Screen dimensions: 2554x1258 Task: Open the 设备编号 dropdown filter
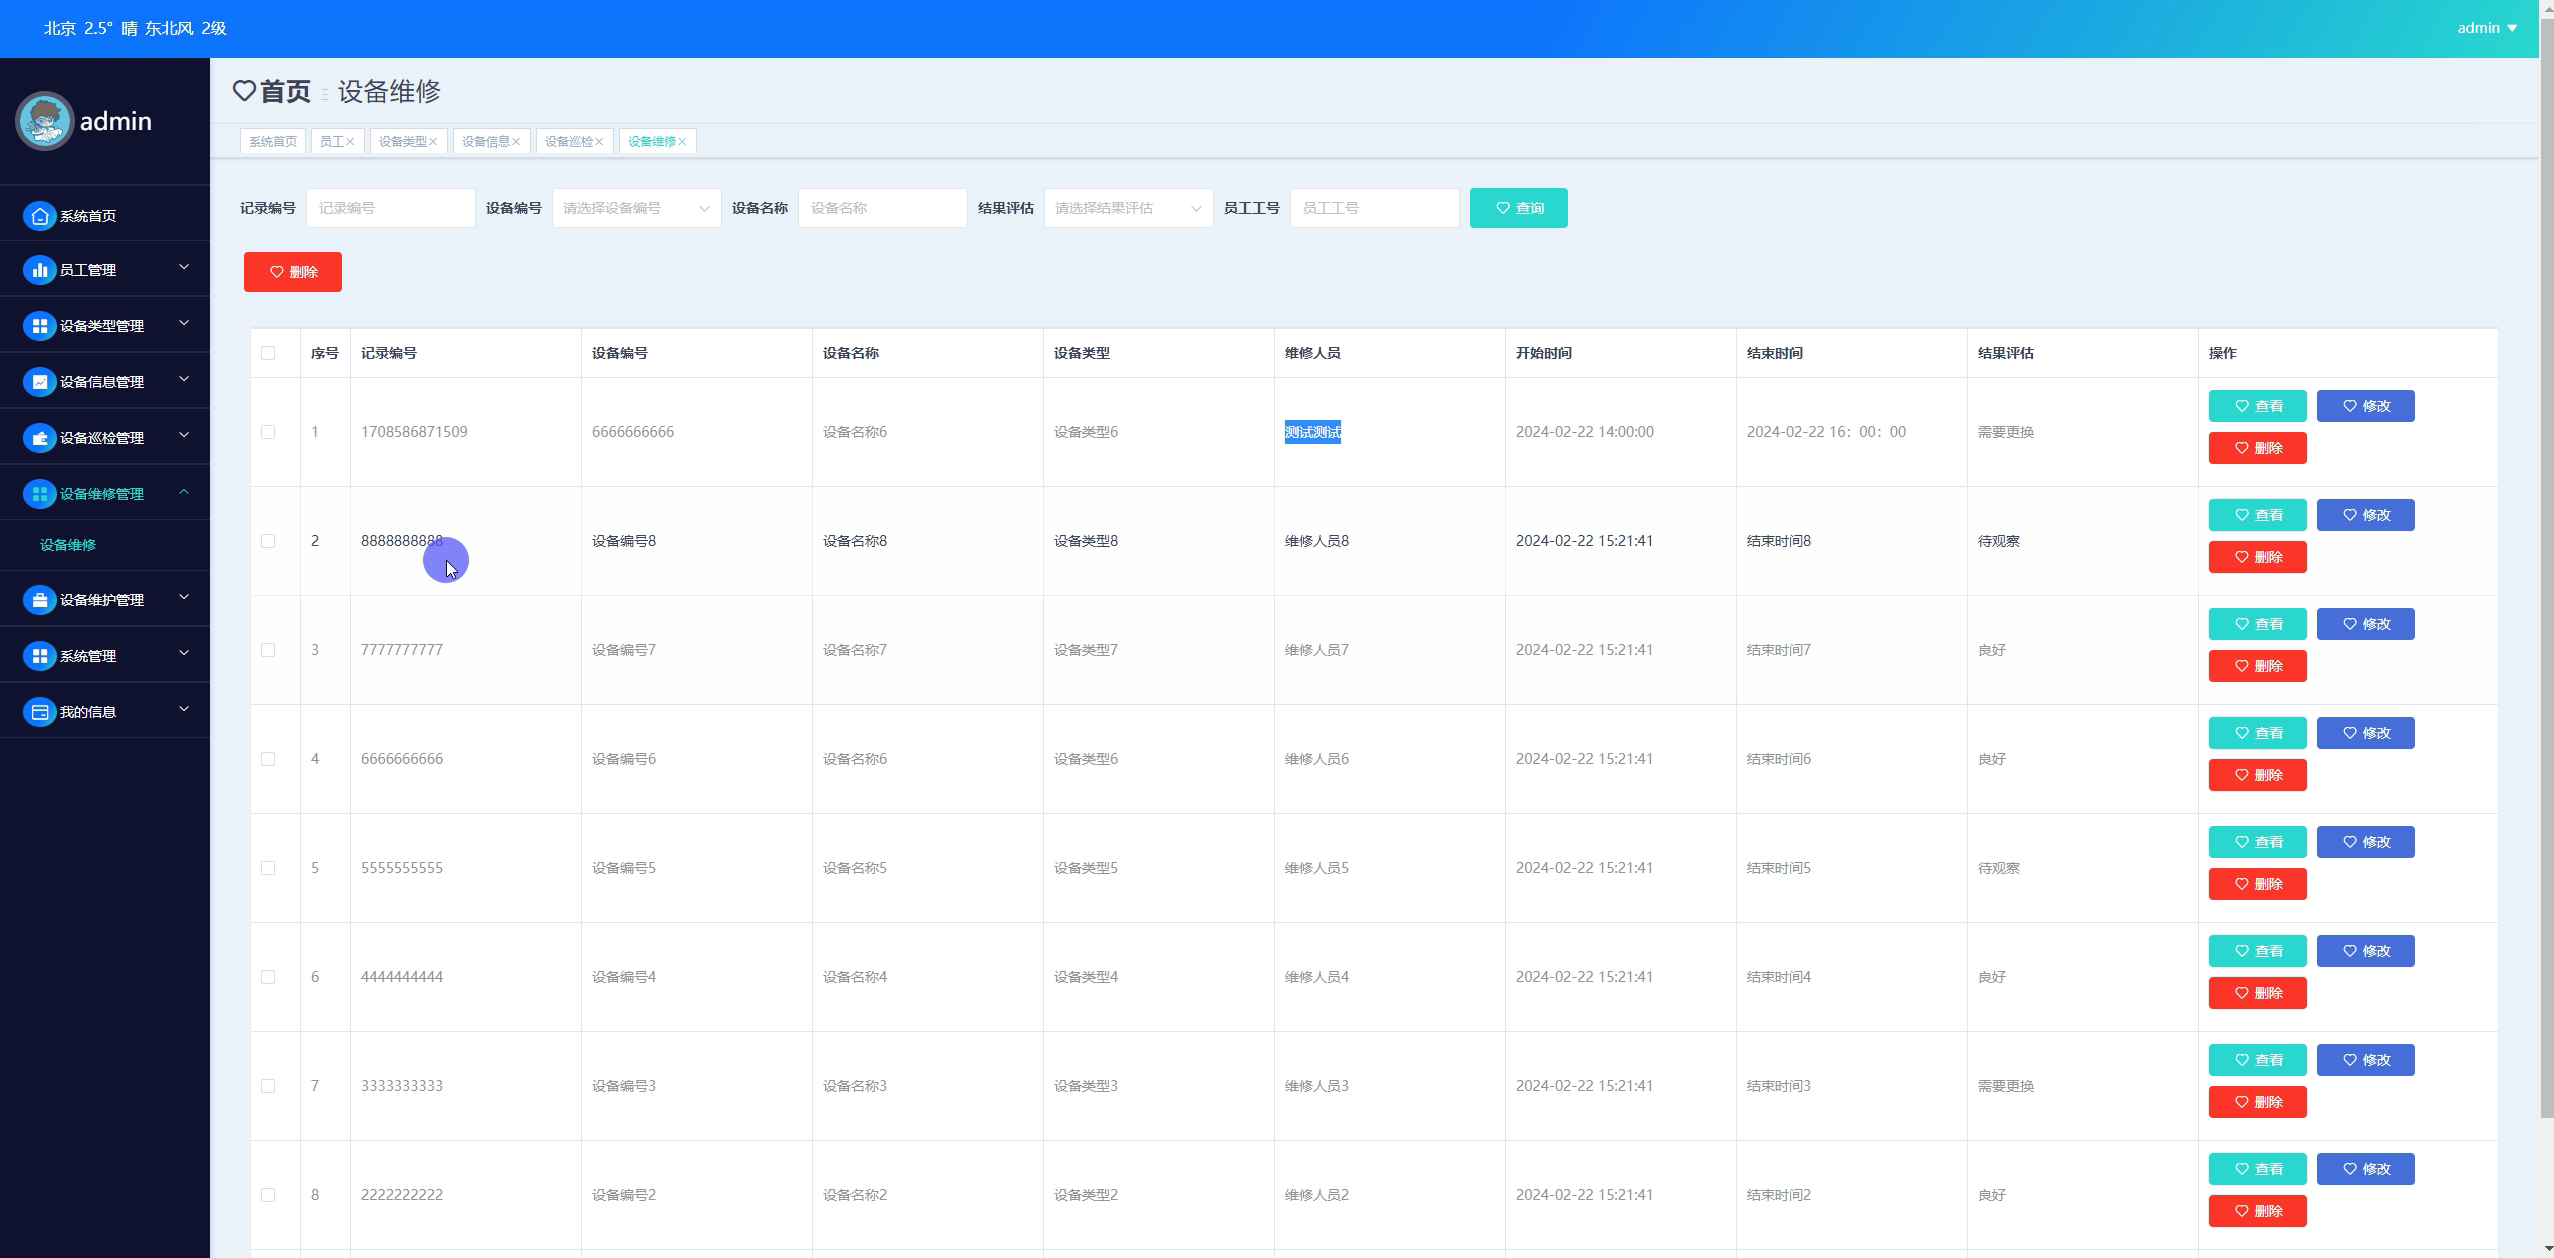coord(636,208)
